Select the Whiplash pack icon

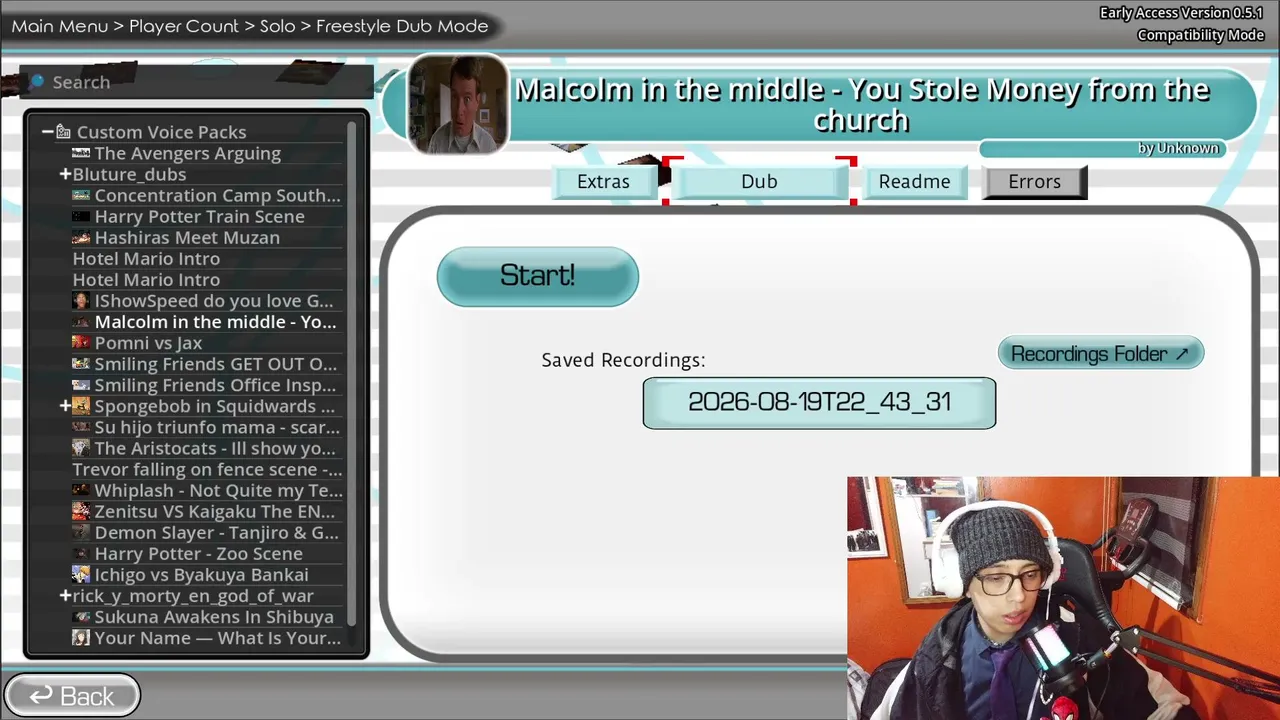(x=81, y=490)
